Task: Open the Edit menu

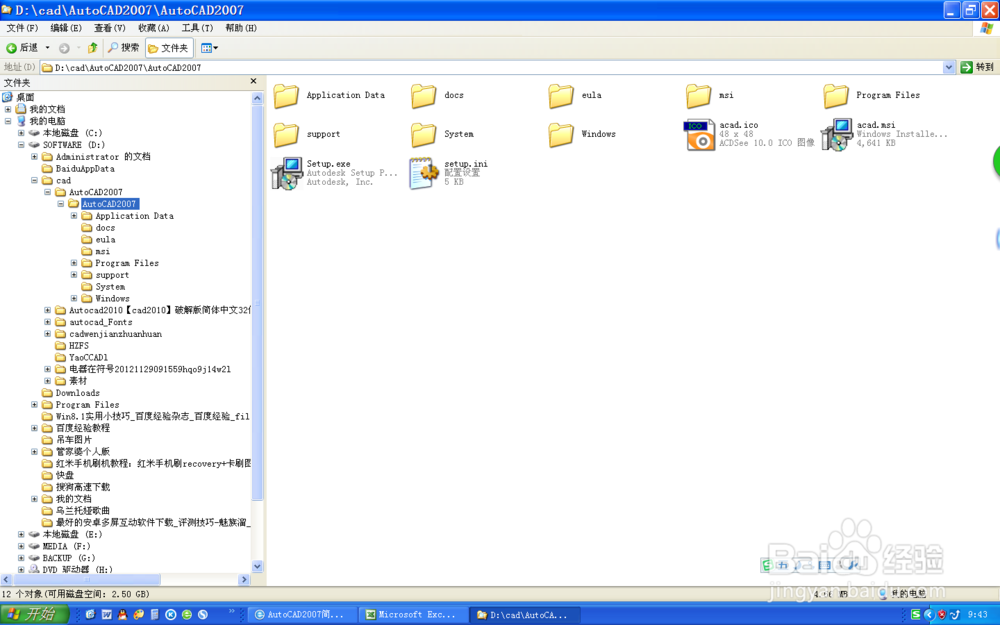Action: point(66,28)
